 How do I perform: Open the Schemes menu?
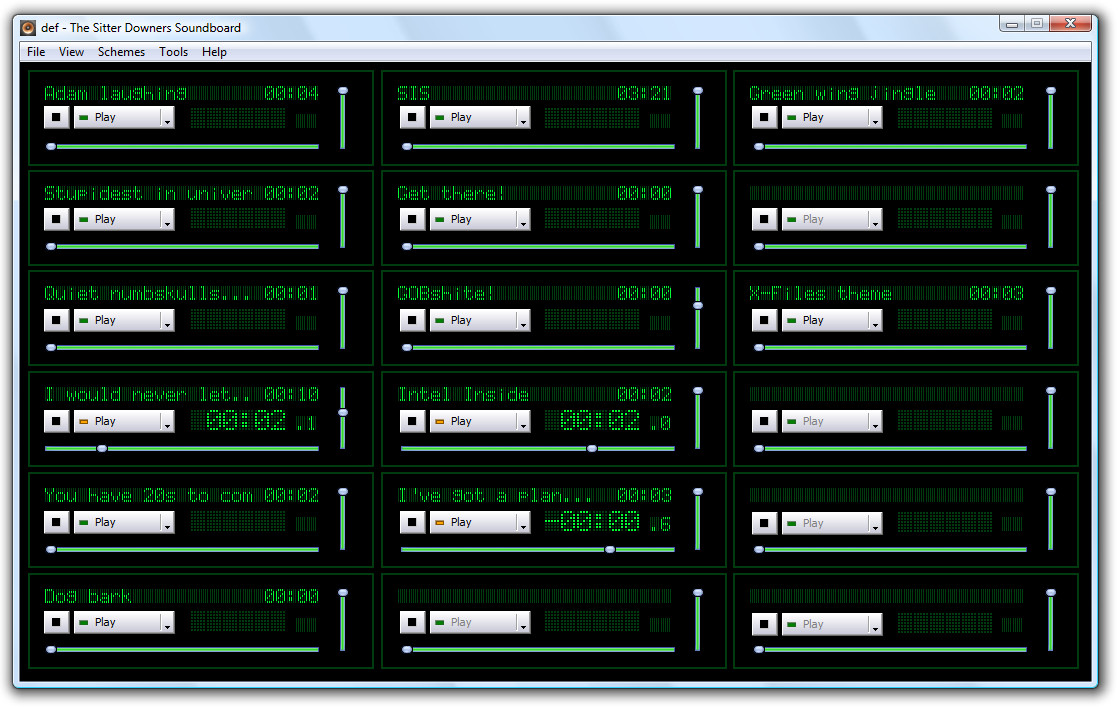point(121,52)
